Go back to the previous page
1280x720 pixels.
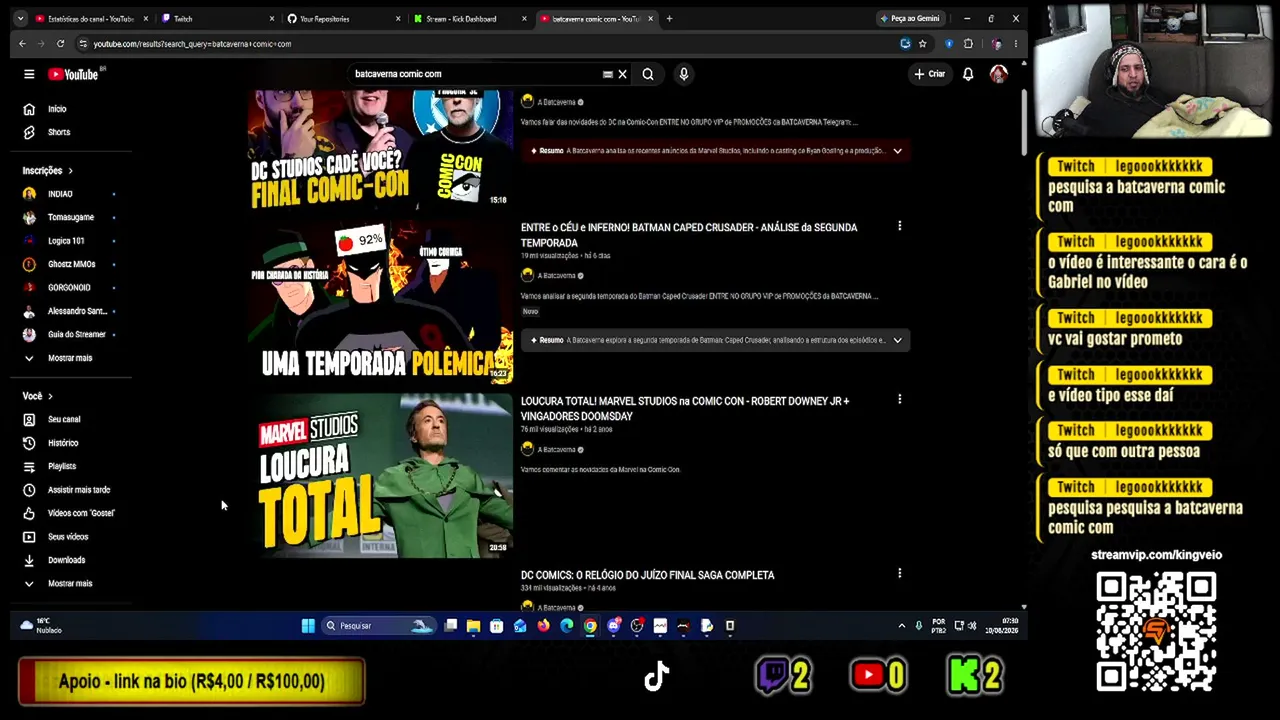[22, 44]
